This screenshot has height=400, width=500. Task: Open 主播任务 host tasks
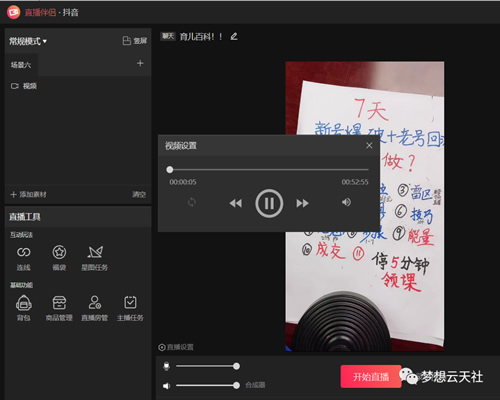point(130,308)
